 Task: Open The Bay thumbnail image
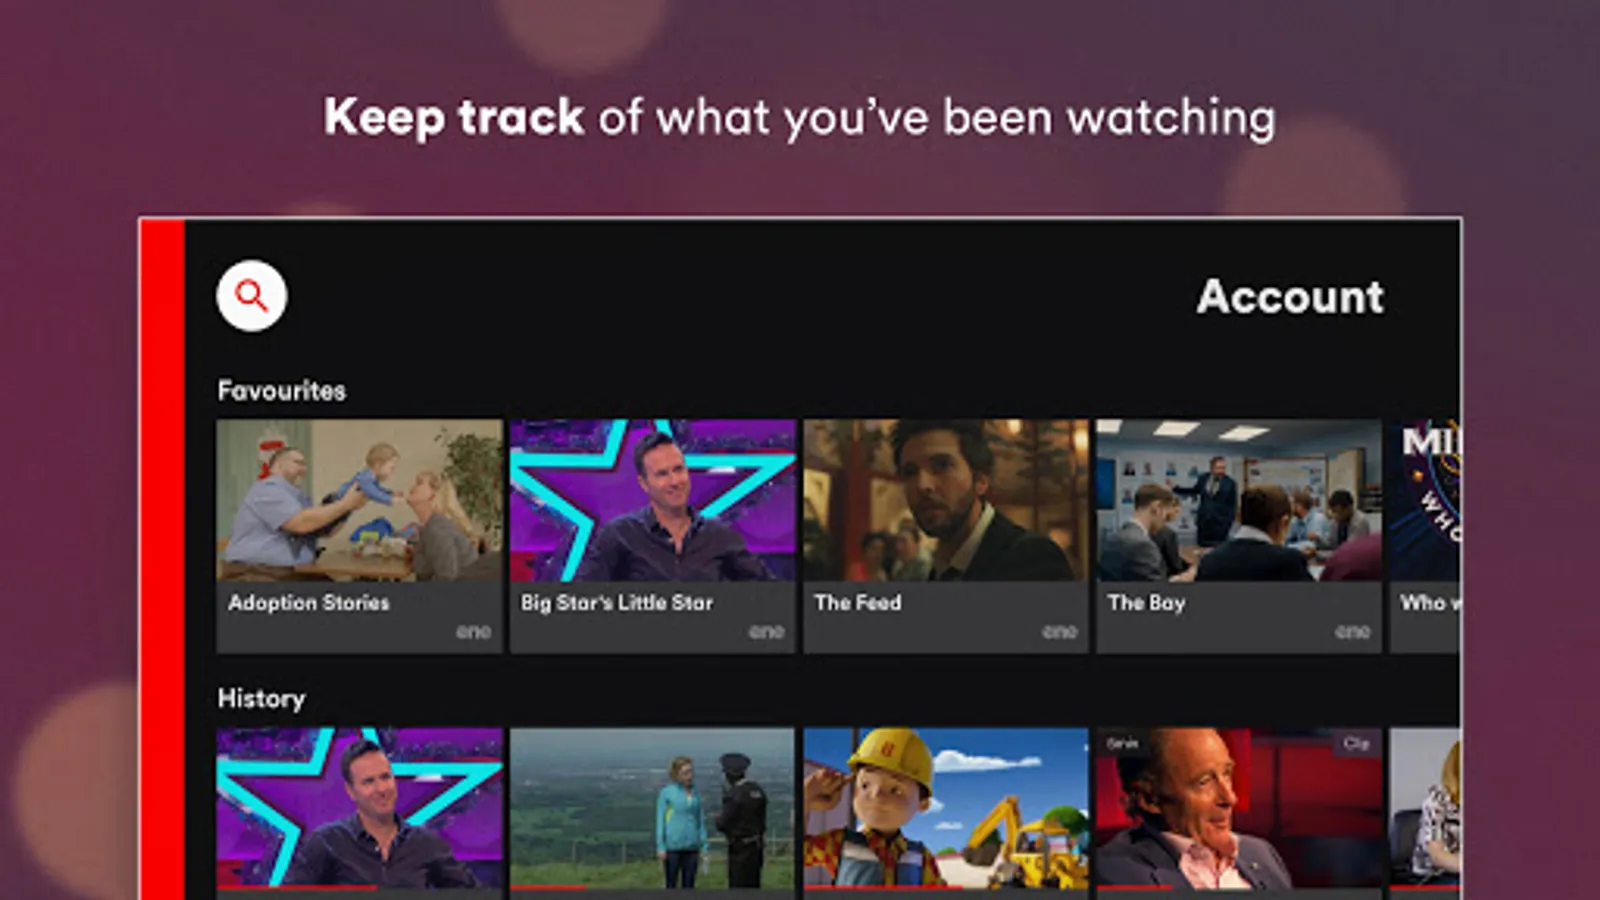[1239, 500]
